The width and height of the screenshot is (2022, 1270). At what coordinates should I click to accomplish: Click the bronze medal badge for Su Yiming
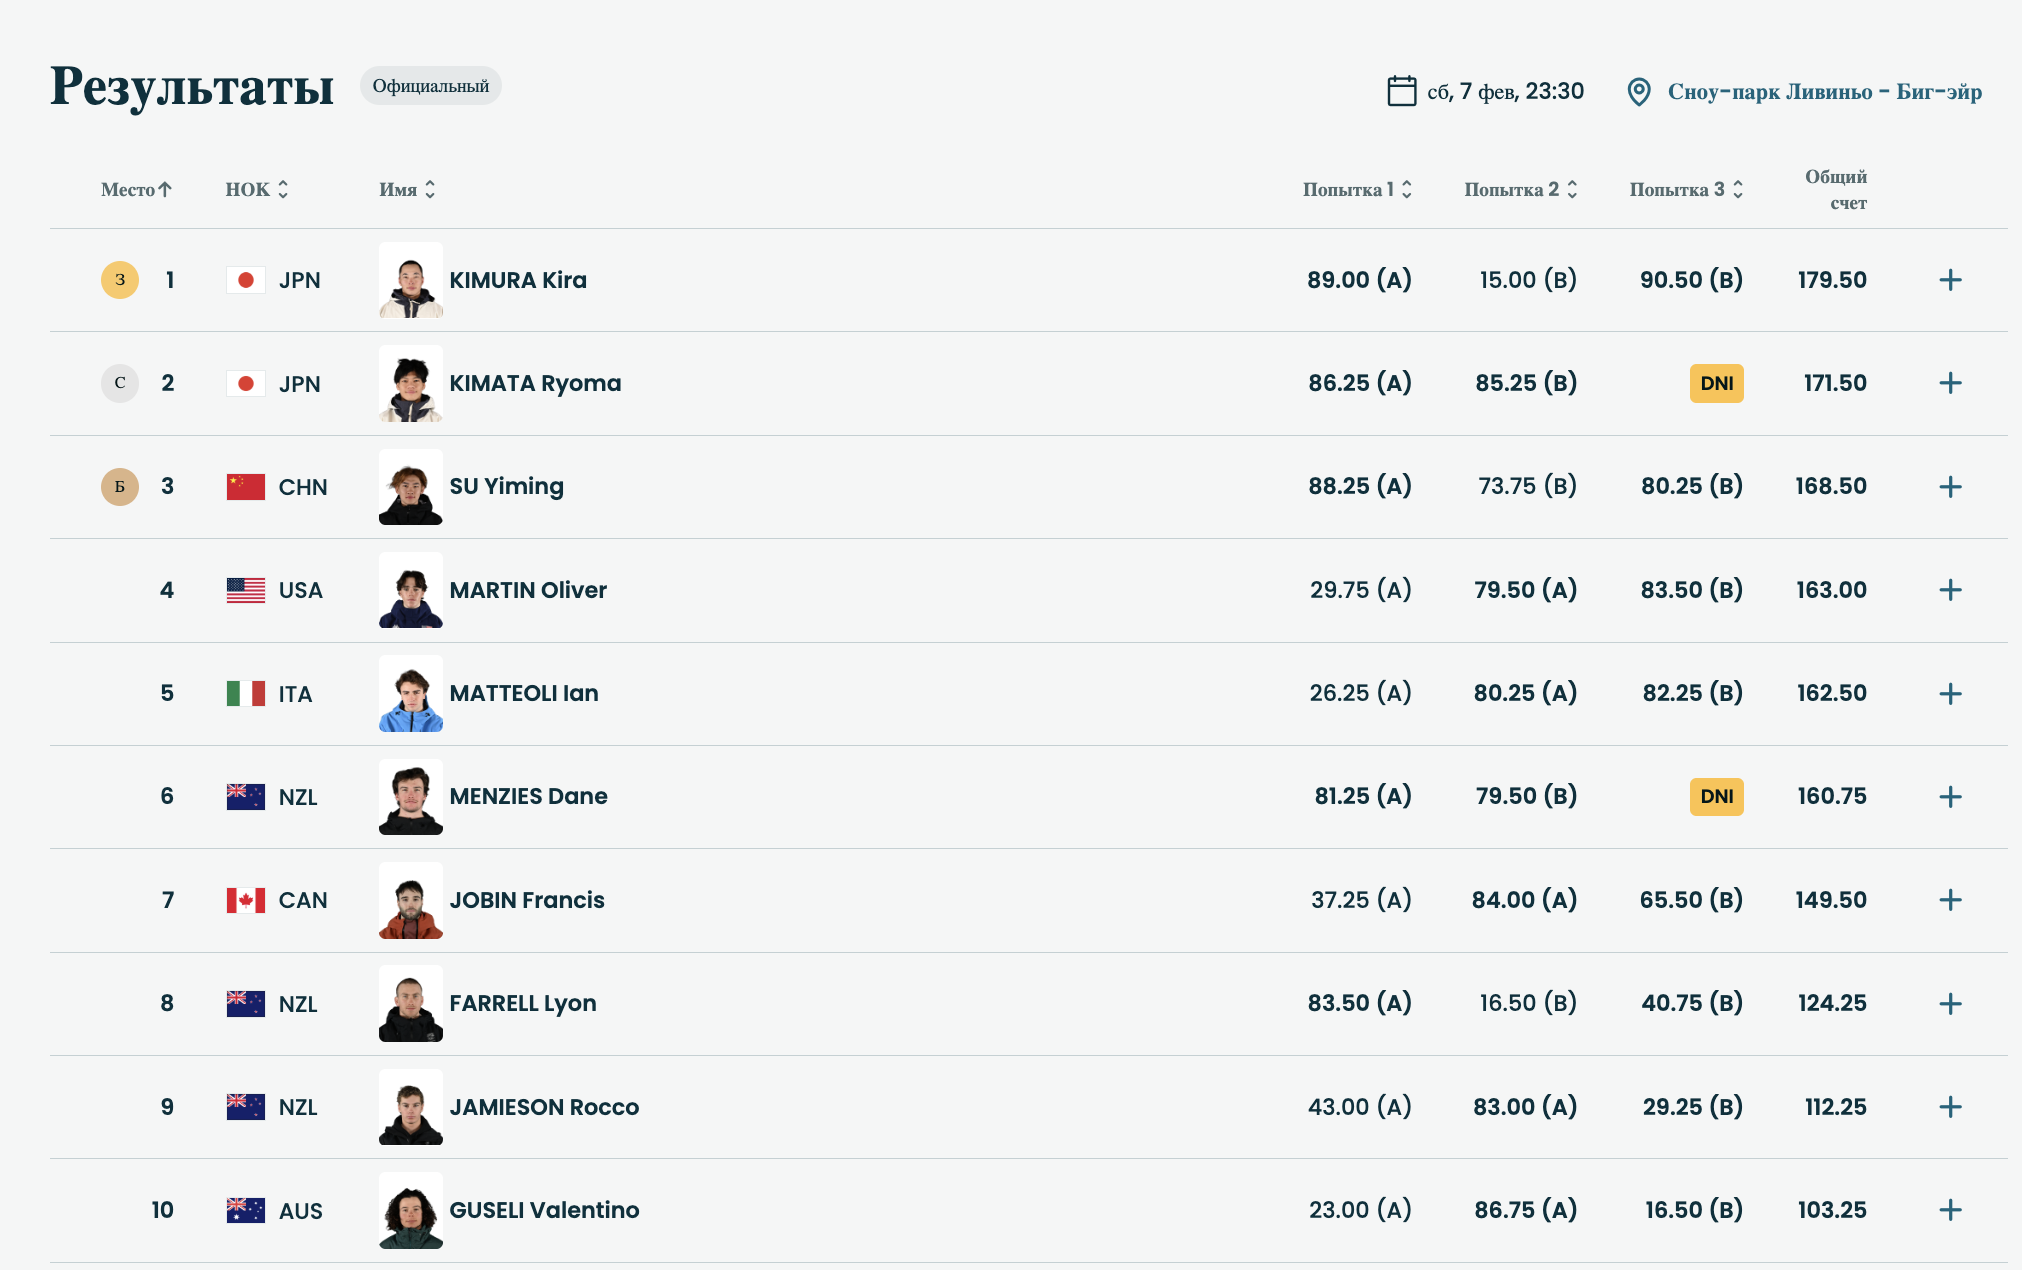click(120, 487)
